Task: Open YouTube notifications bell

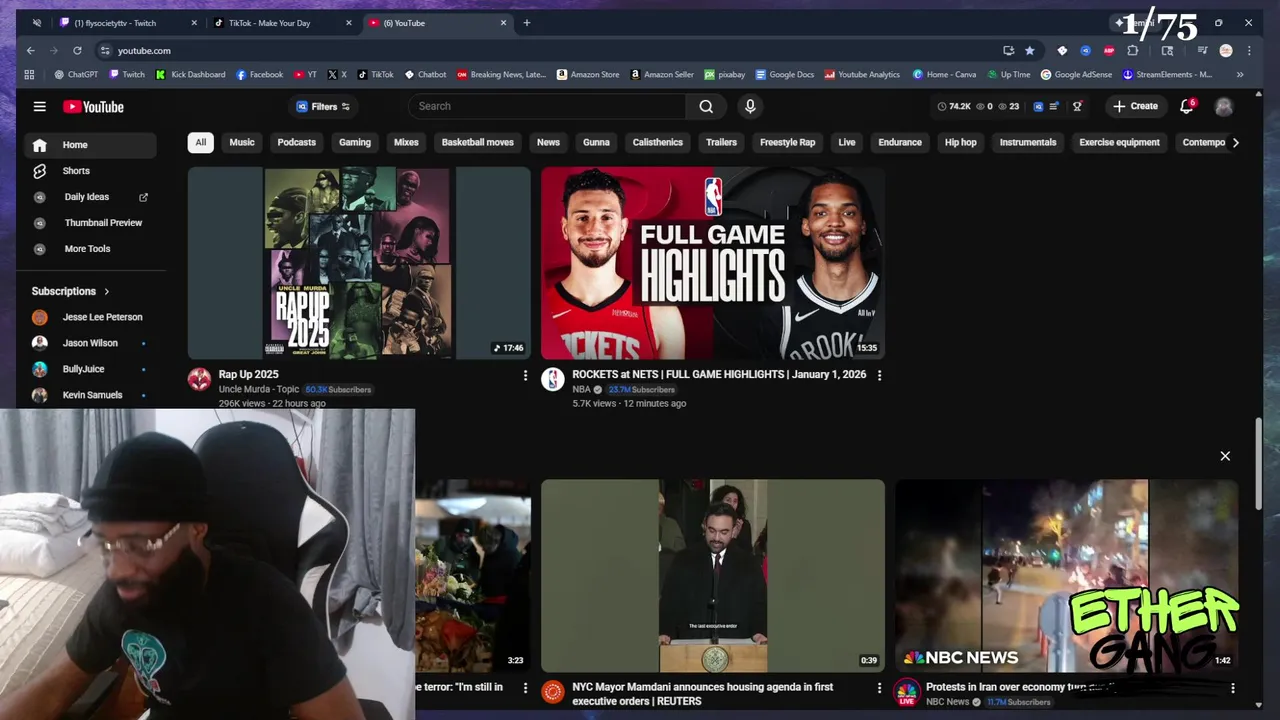Action: click(x=1187, y=106)
